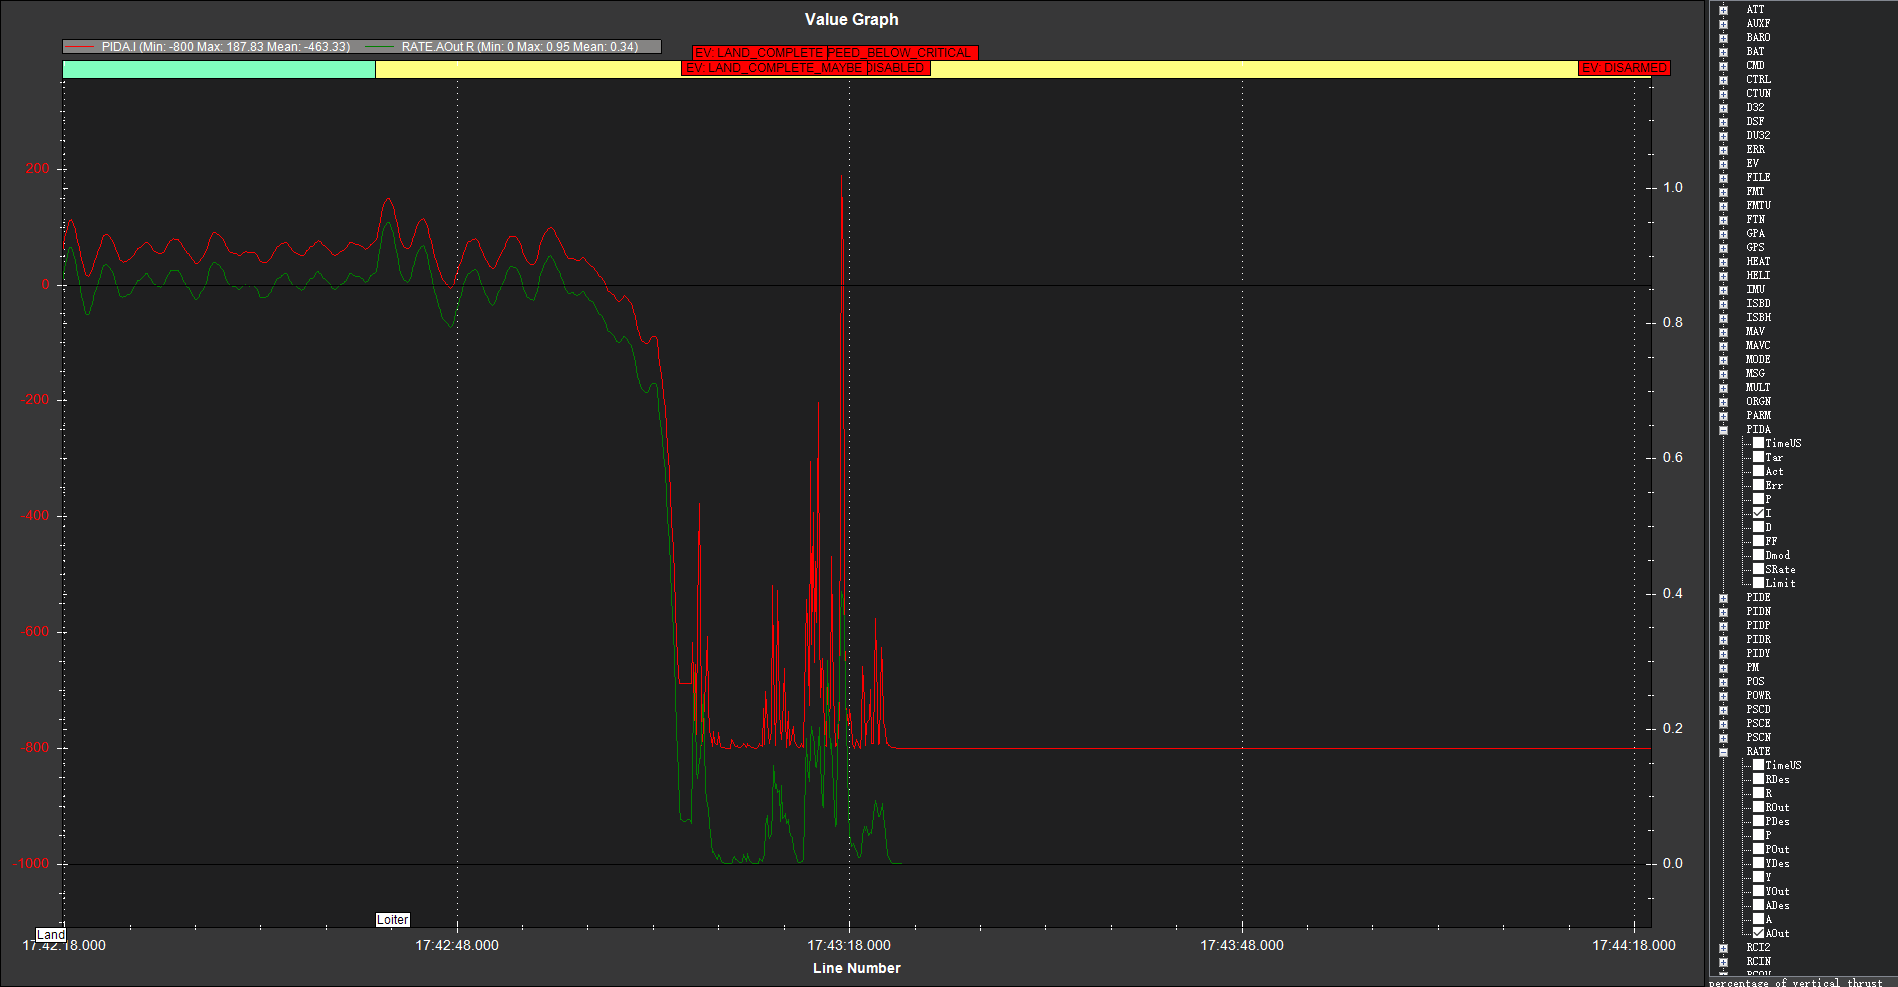
Task: Enable the SRate checkbox under PIDA
Action: click(x=1758, y=569)
